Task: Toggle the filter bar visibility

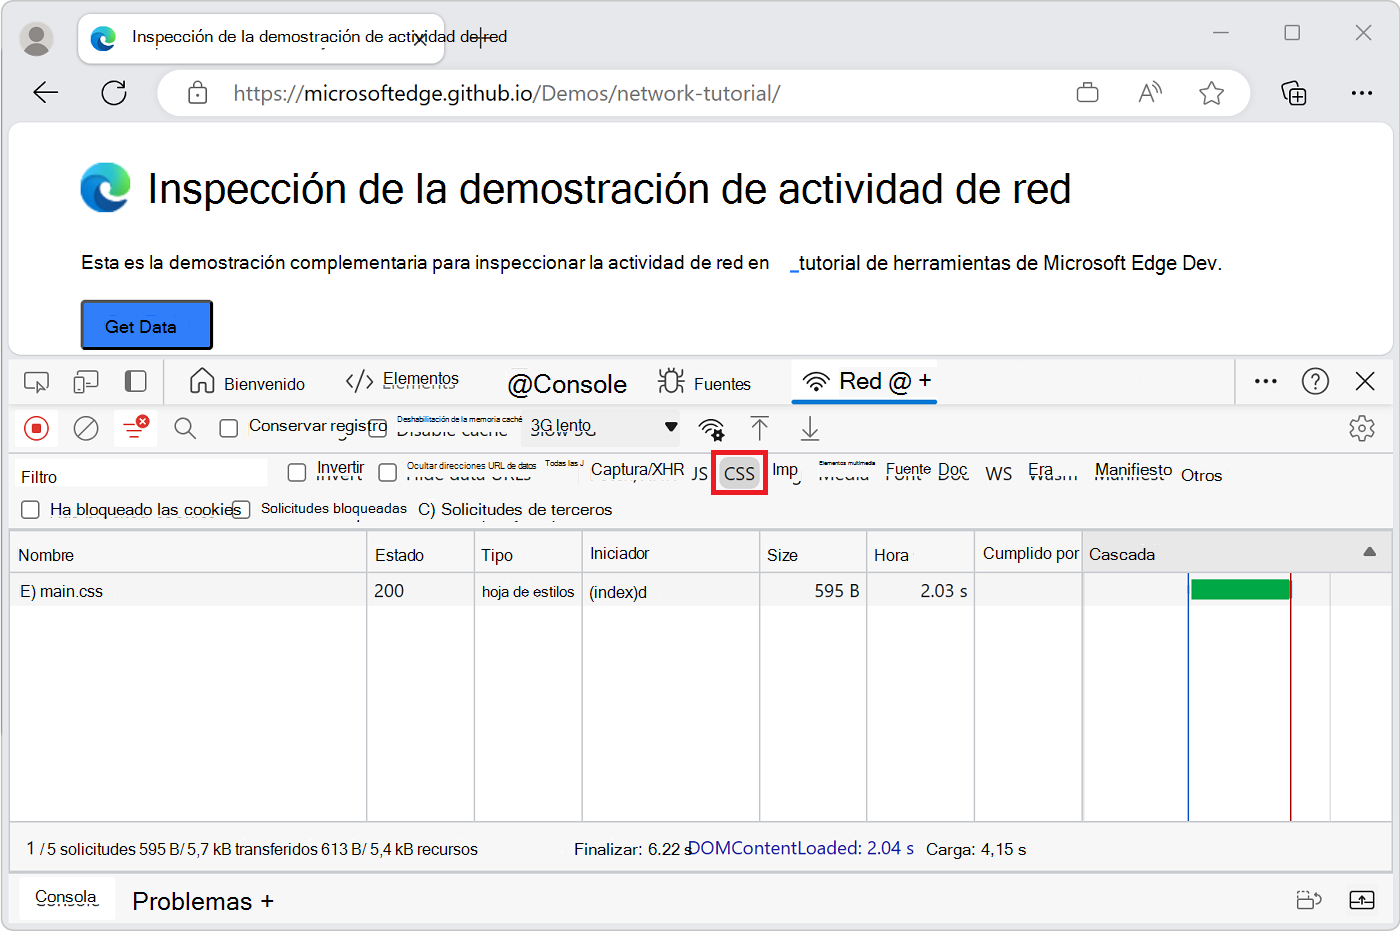Action: coord(135,428)
